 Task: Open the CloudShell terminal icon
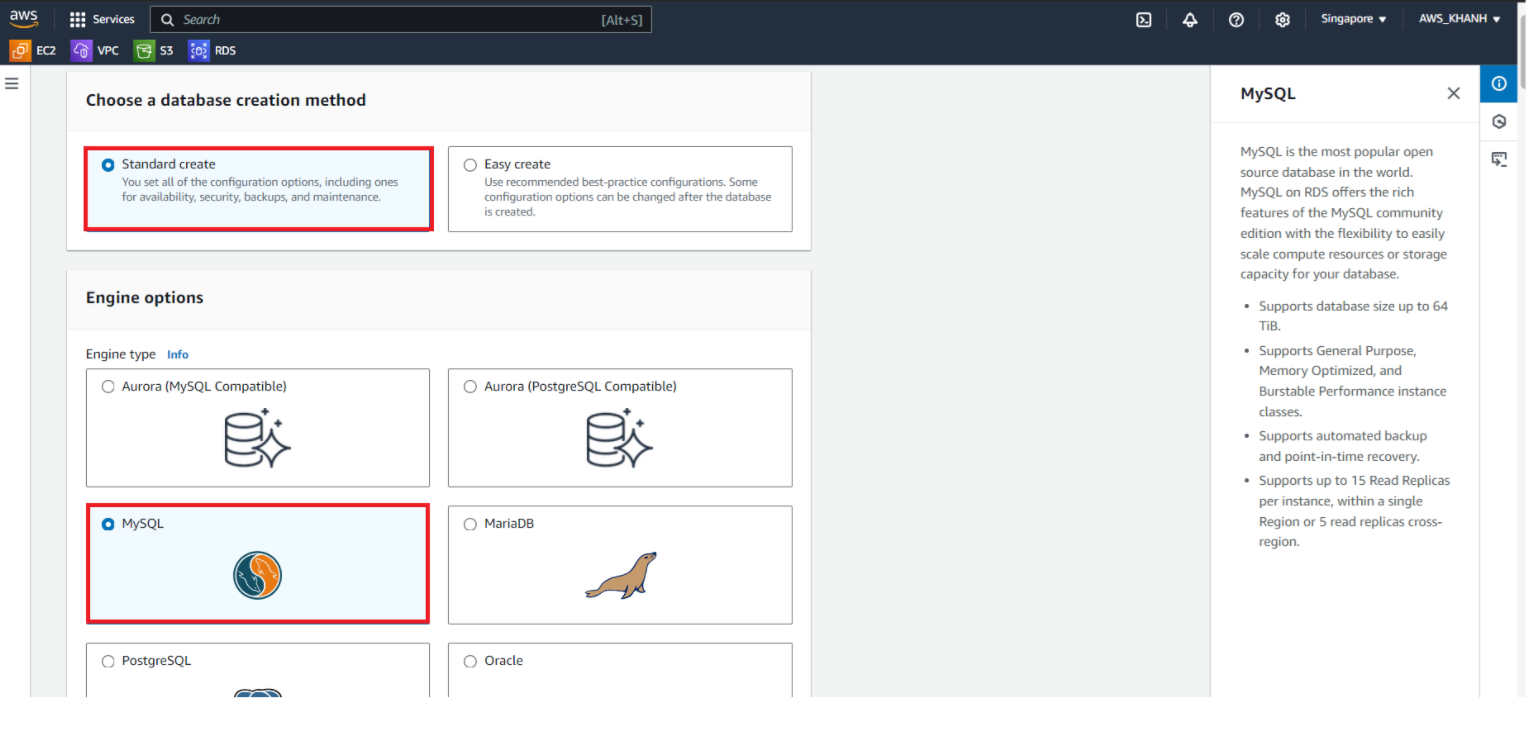point(1144,19)
